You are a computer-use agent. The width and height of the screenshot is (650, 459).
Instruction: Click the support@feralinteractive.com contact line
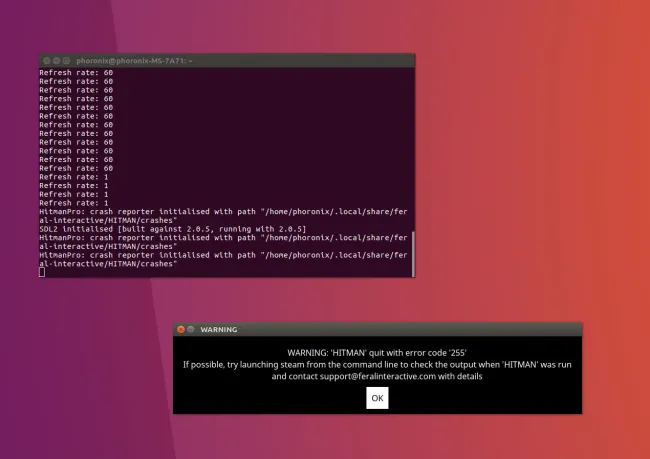coord(377,376)
